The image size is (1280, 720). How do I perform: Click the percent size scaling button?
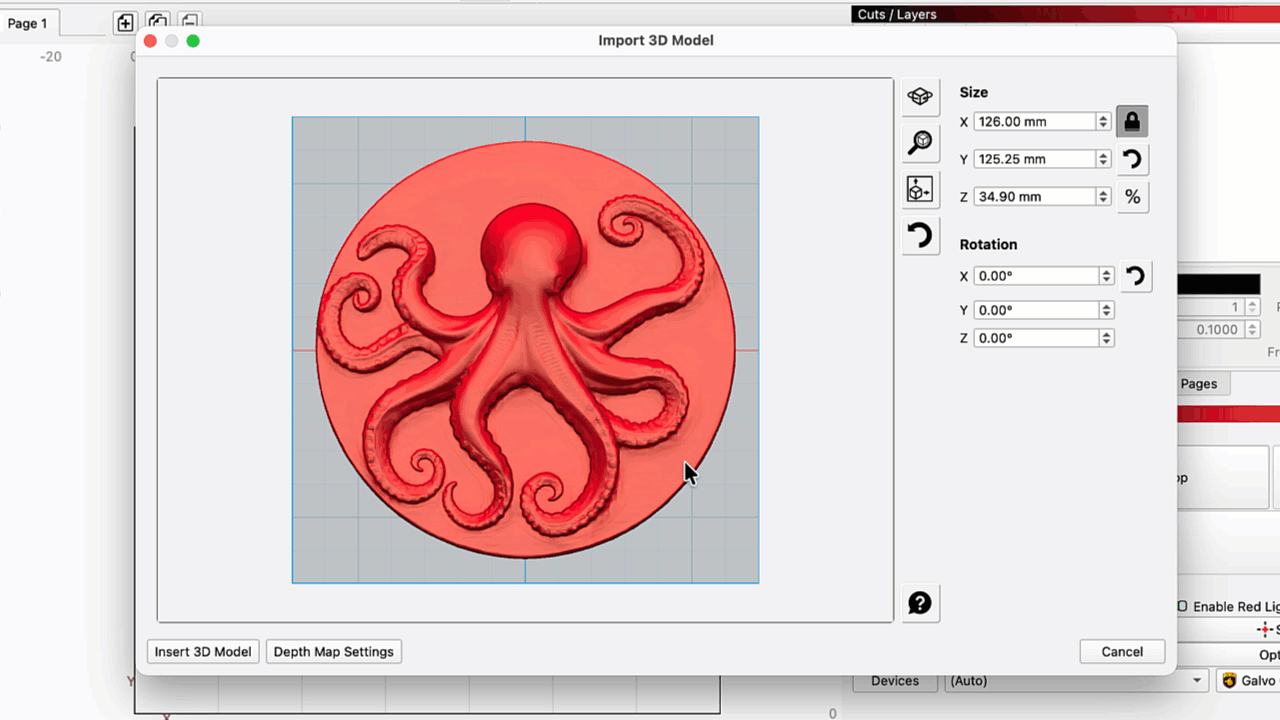pyautogui.click(x=1132, y=197)
